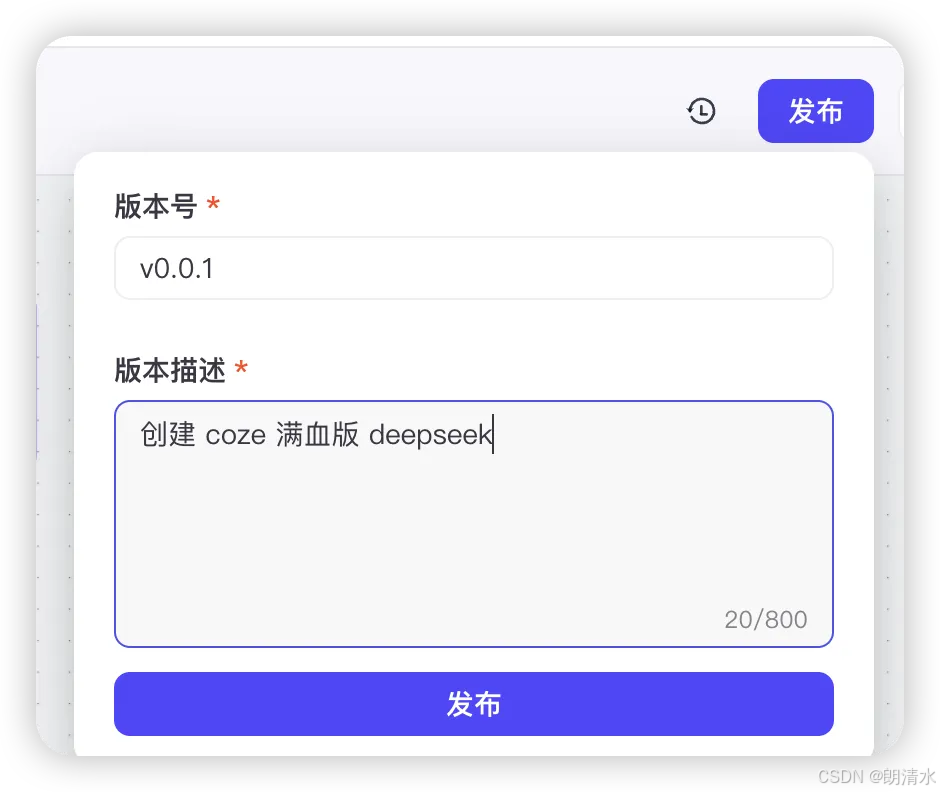Click the CSDN @朗清水 watermark
Viewport: 940px width, 792px height.
[x=876, y=776]
